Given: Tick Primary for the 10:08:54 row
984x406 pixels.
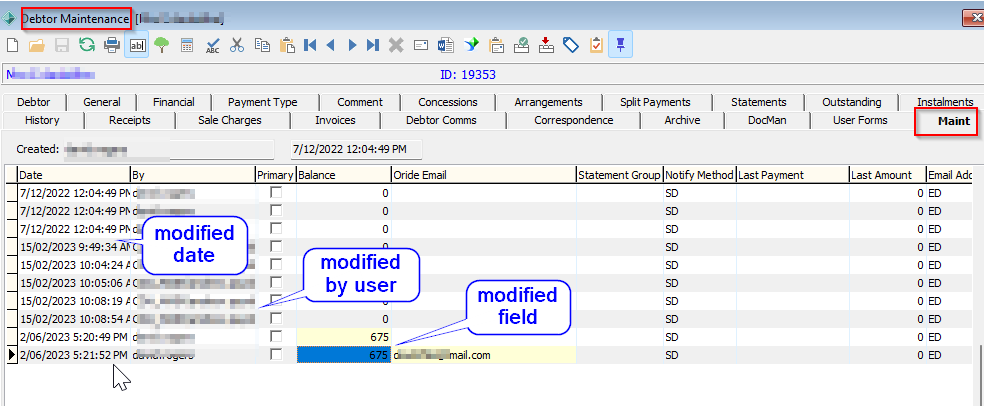Looking at the screenshot, I should 276,318.
